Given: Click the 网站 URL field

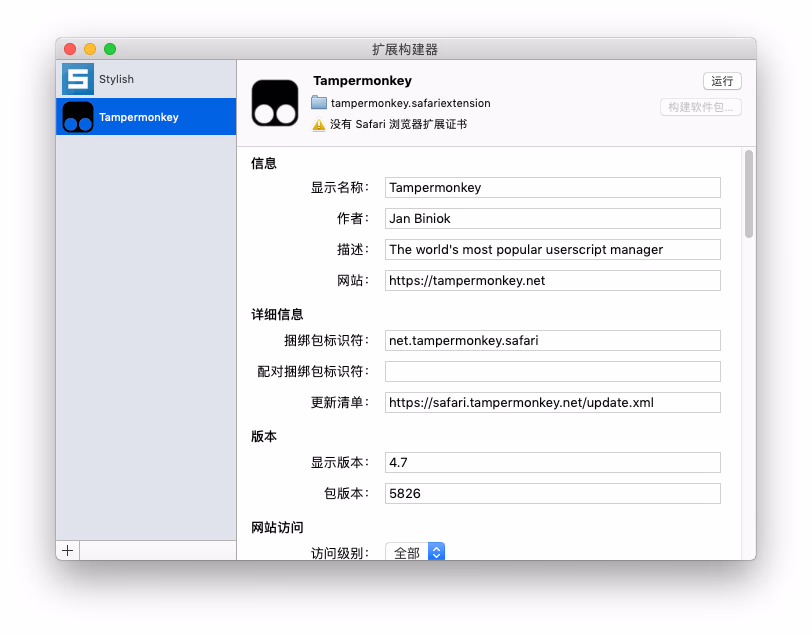Looking at the screenshot, I should click(552, 280).
